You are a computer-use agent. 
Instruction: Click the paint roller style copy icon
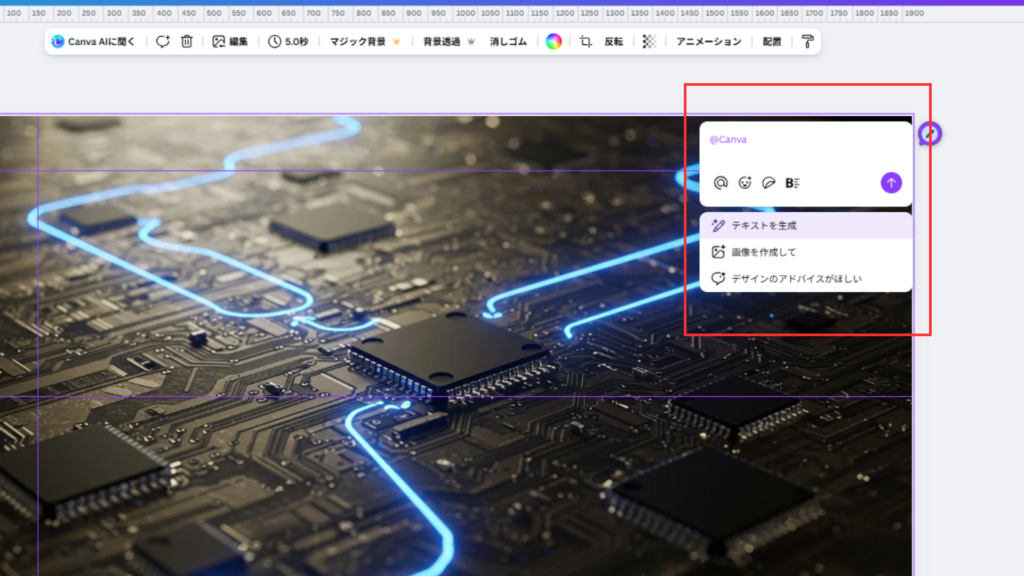[807, 42]
